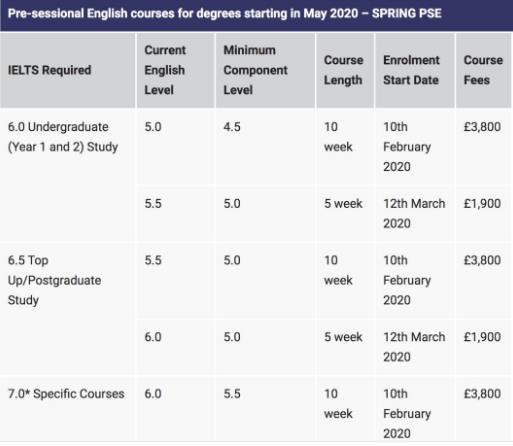Select the 4.5 minimum component level cell
Viewport: 513px width, 446px height.
[x=232, y=127]
